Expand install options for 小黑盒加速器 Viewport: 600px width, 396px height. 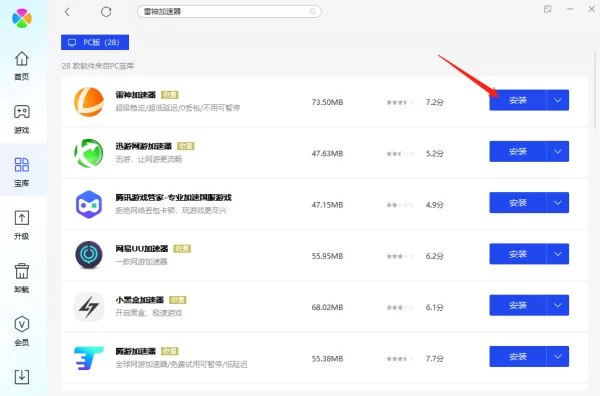point(558,305)
